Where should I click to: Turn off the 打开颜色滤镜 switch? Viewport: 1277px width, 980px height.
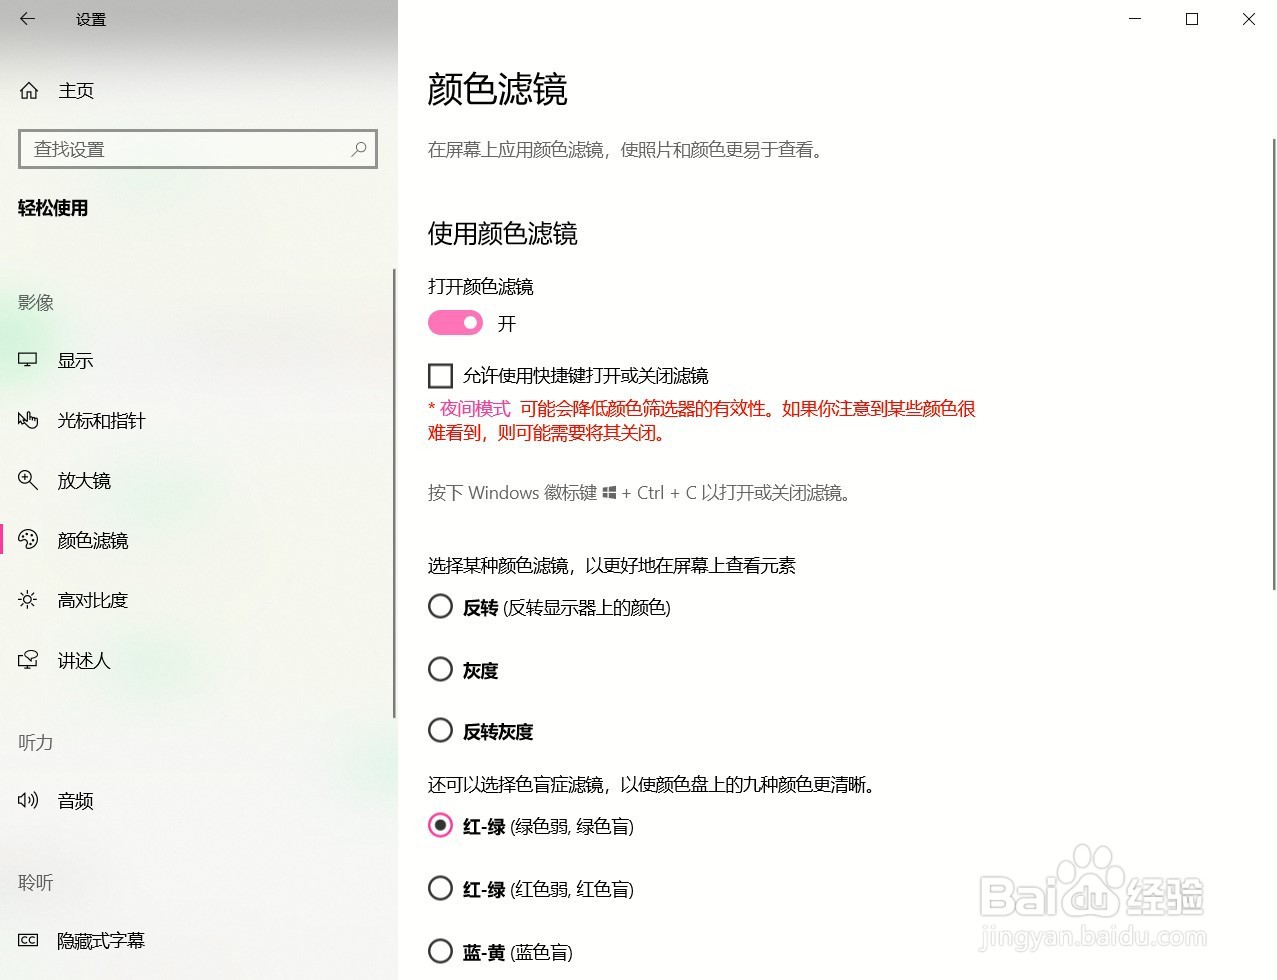455,322
